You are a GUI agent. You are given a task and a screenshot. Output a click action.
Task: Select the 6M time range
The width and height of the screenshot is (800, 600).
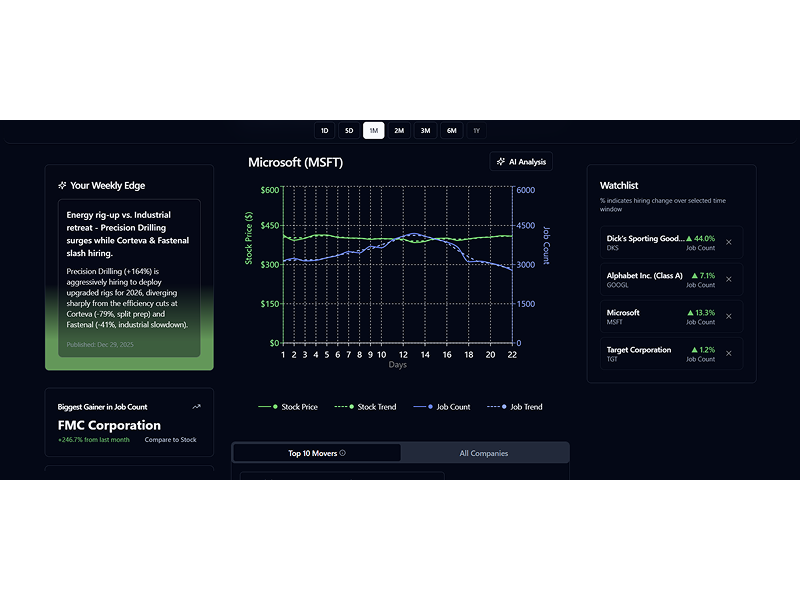pos(451,130)
